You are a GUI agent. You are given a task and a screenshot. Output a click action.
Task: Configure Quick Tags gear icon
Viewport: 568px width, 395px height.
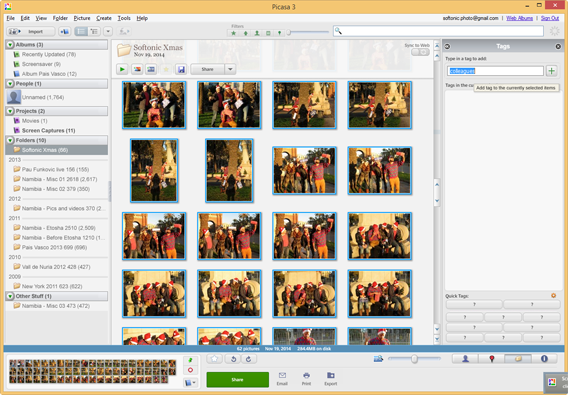(x=554, y=296)
